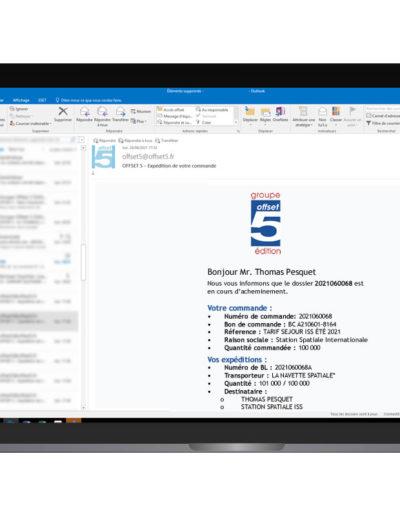400x516 pixels.
Task: Click the groupe offset 5 édition logo
Action: click(x=266, y=223)
